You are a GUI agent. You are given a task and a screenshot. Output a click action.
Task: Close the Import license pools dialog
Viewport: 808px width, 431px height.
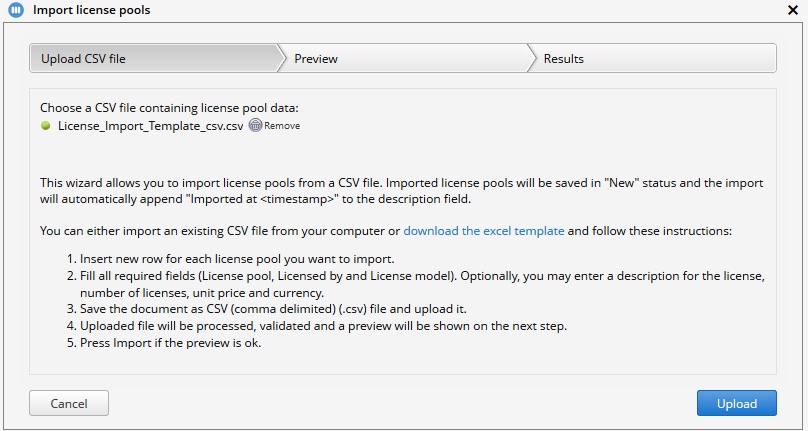click(793, 10)
